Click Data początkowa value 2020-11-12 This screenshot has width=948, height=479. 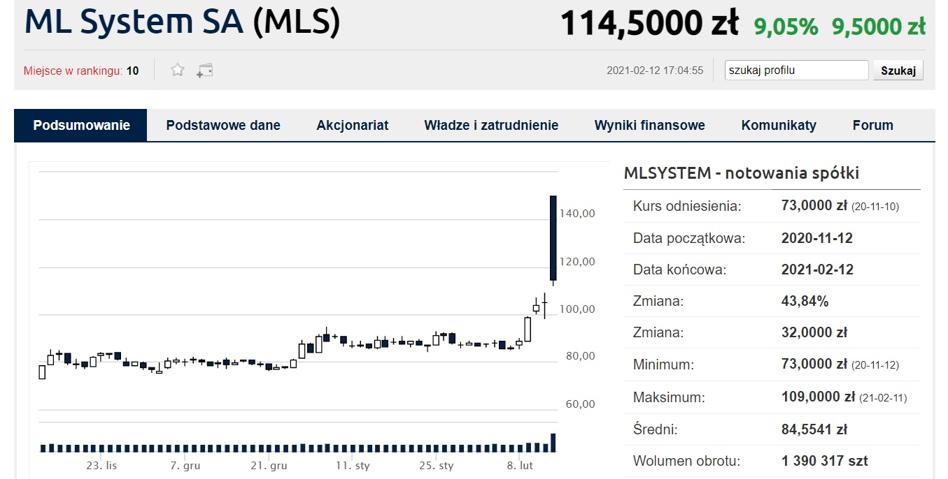(x=817, y=238)
